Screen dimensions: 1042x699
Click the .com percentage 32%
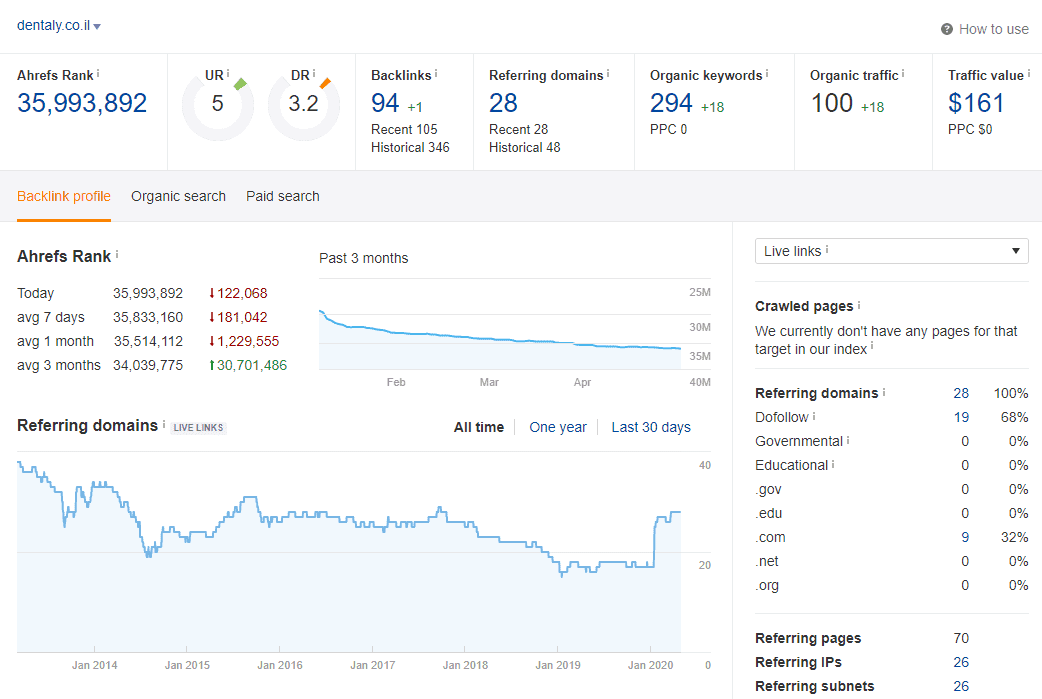pos(1014,537)
